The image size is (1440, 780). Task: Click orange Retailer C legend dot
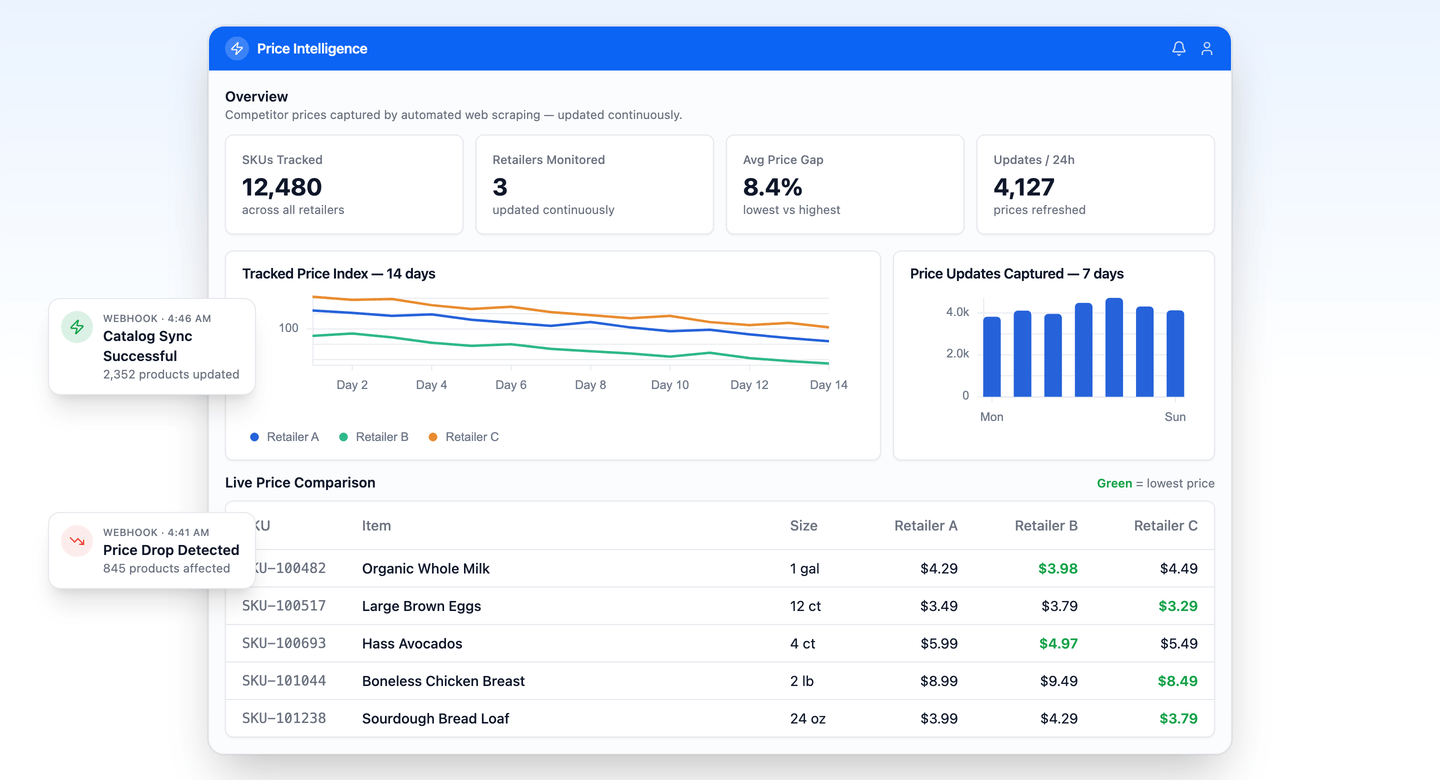[x=433, y=437]
